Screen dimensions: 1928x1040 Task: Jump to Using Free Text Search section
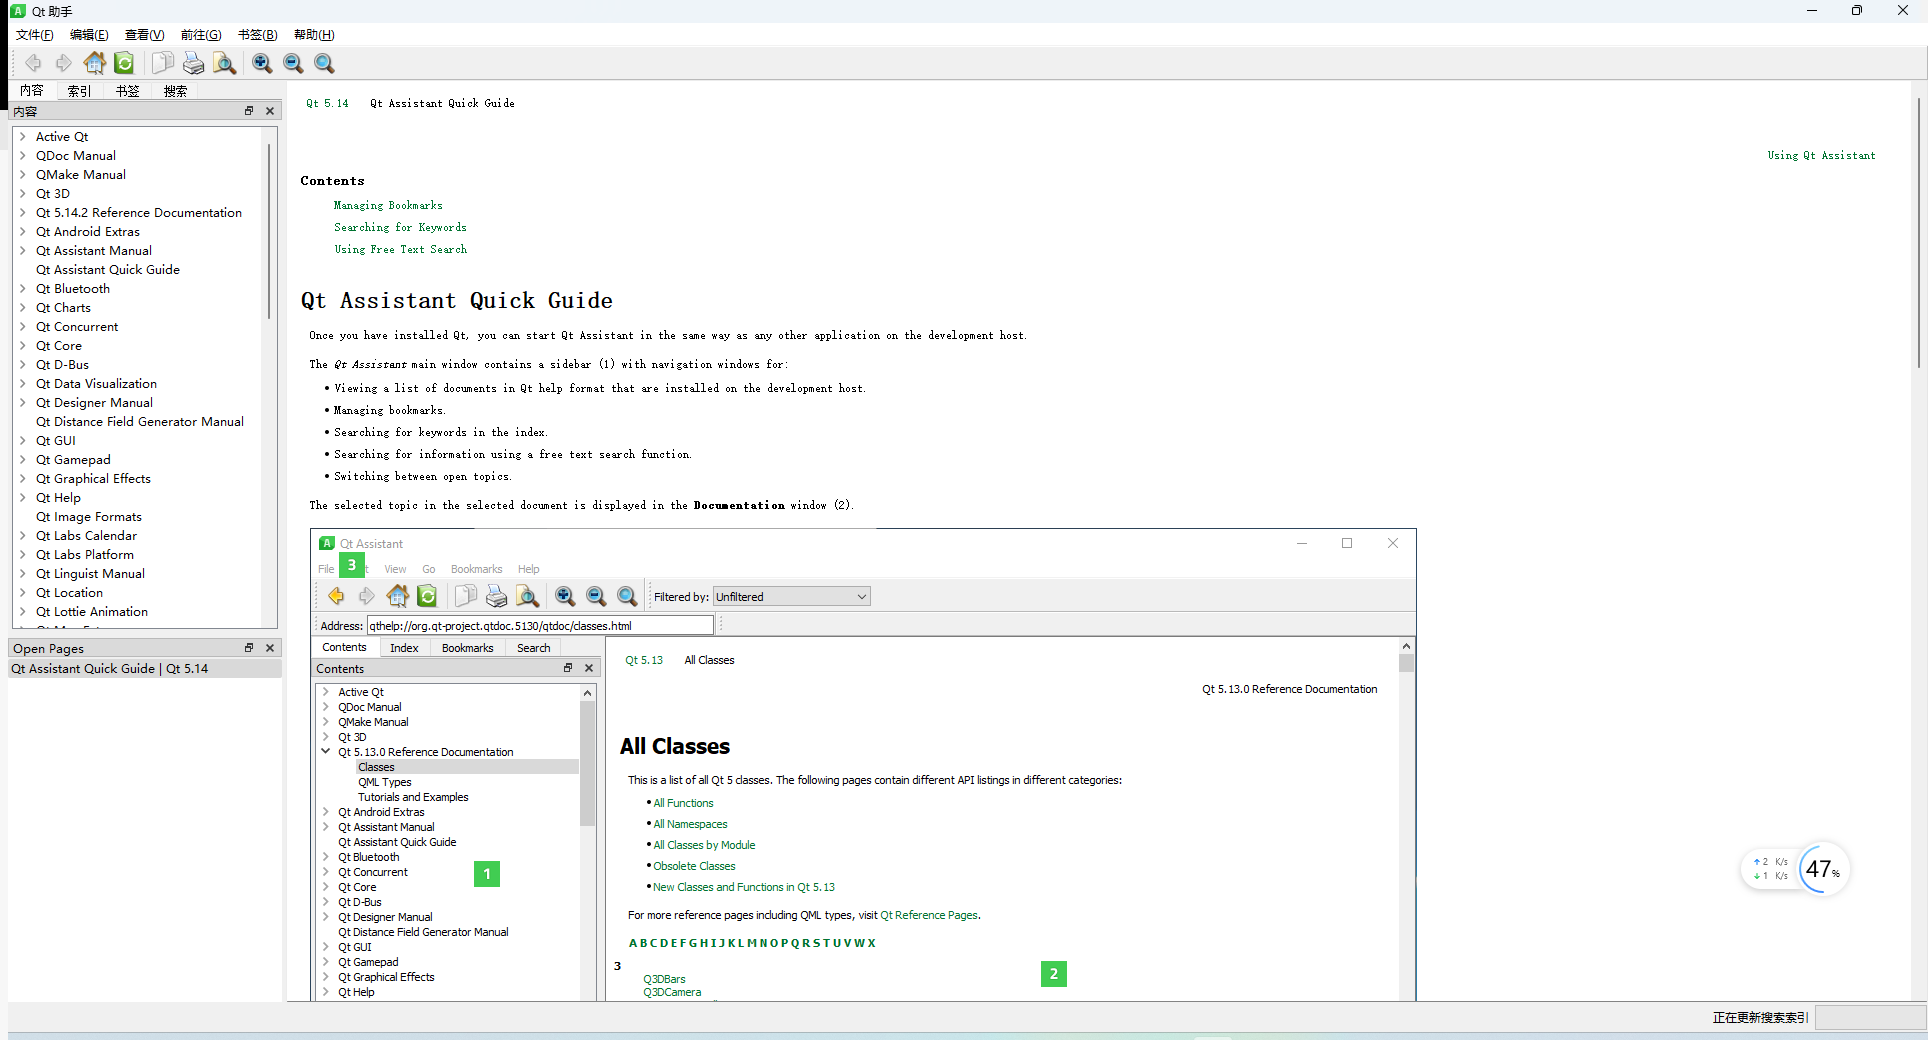click(x=400, y=250)
